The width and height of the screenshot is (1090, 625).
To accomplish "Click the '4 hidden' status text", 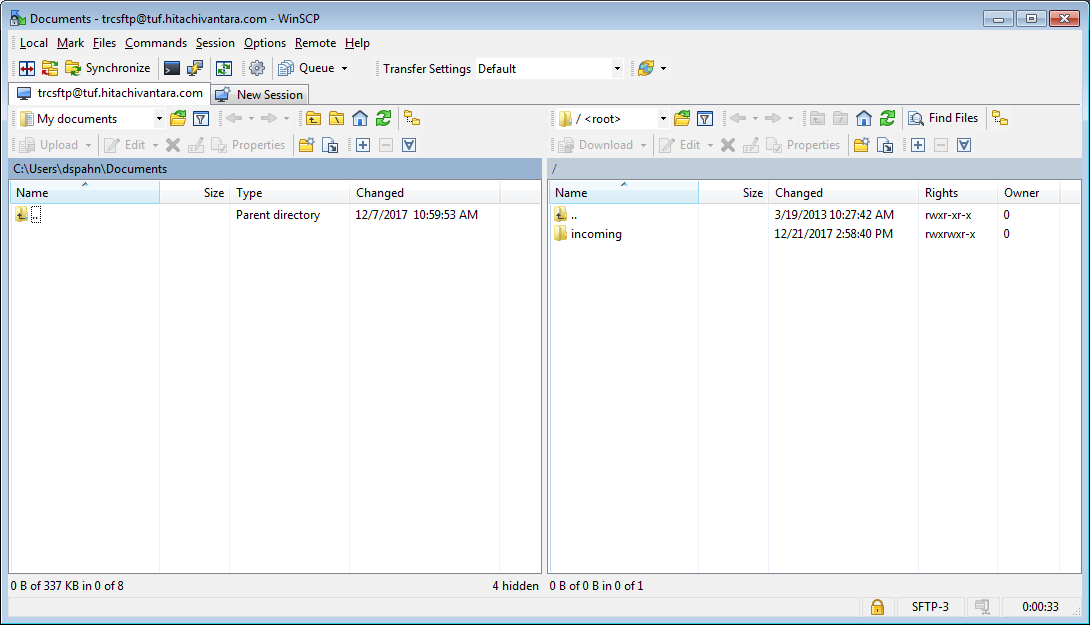I will coord(515,586).
